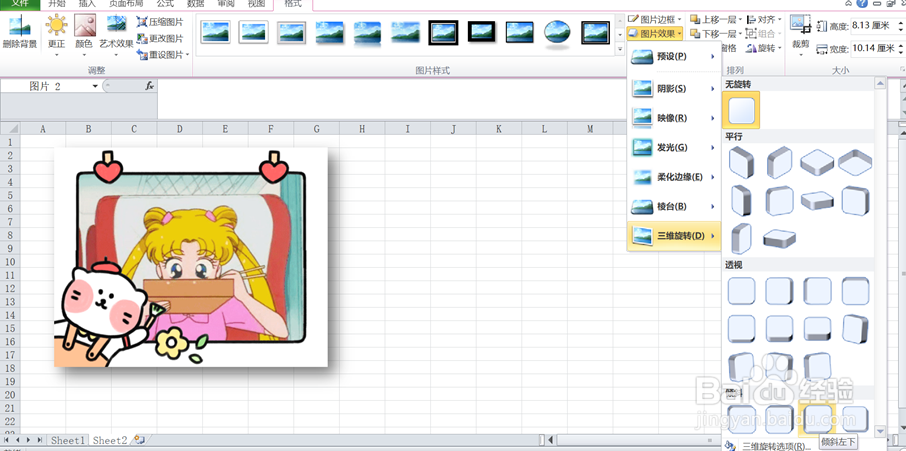
Task: Switch to the Sheet1 worksheet tab
Action: point(68,441)
